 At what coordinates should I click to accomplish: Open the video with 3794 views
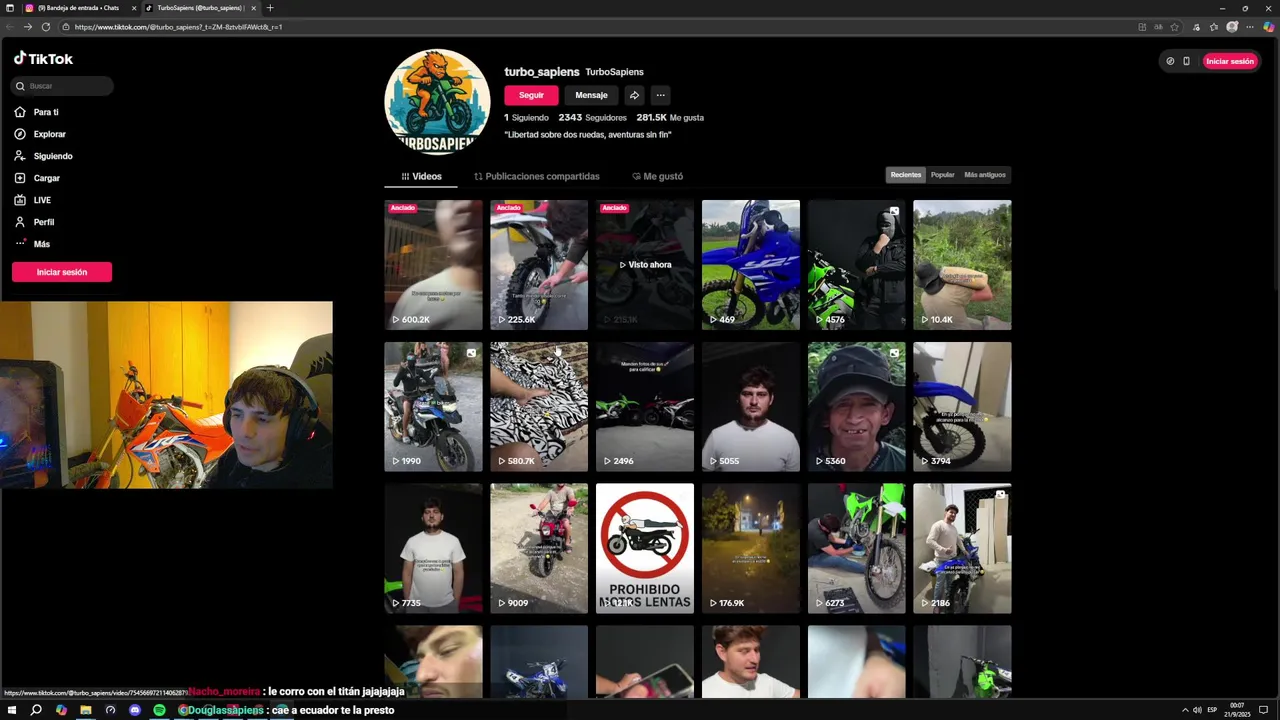click(x=962, y=407)
